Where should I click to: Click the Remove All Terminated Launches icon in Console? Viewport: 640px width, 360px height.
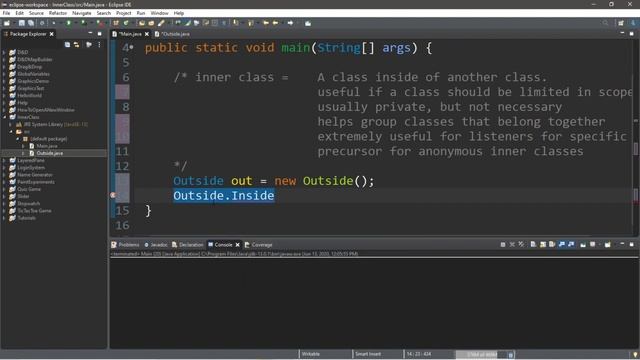[x=521, y=244]
